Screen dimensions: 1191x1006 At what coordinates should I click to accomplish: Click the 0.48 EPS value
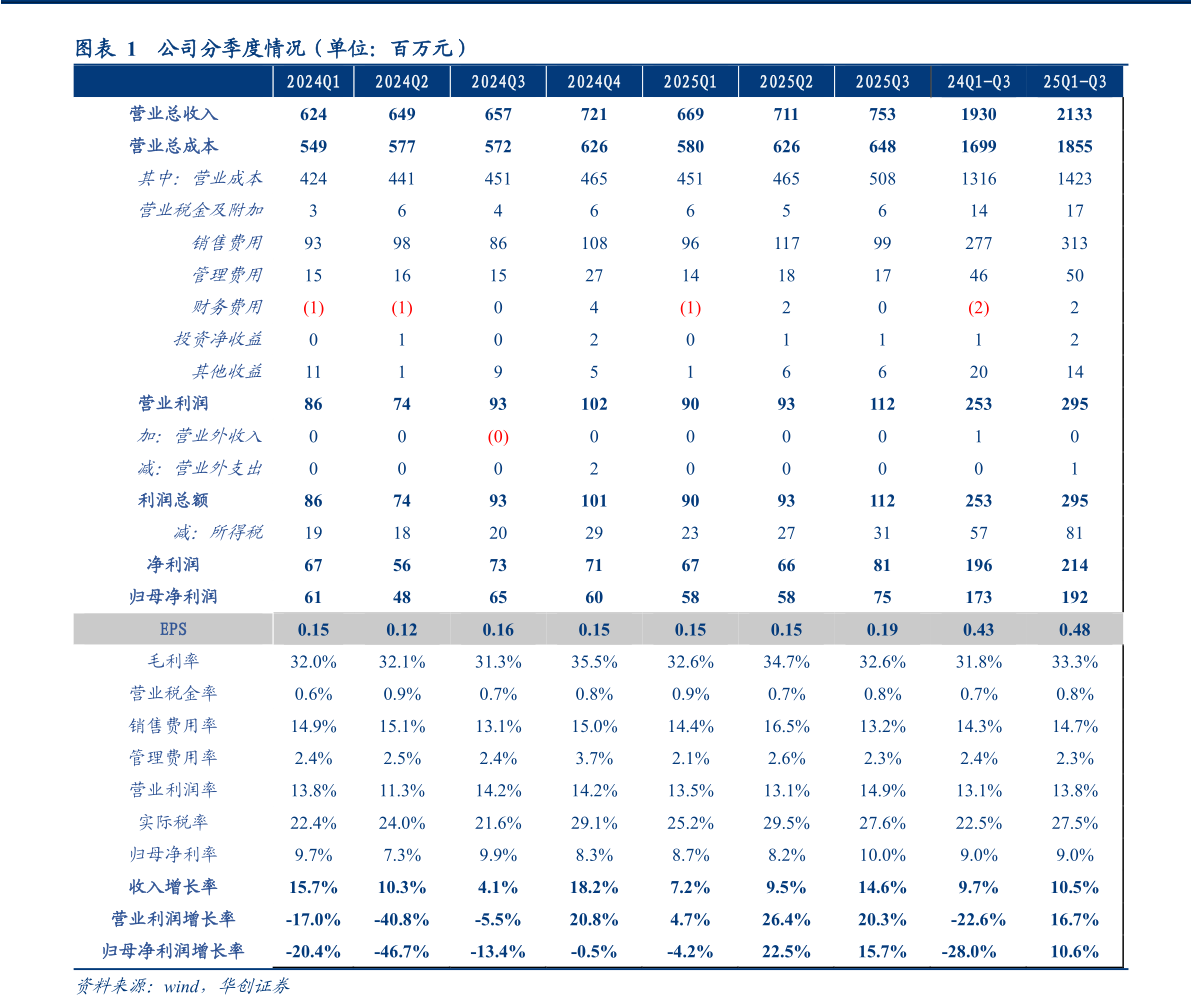click(1074, 630)
